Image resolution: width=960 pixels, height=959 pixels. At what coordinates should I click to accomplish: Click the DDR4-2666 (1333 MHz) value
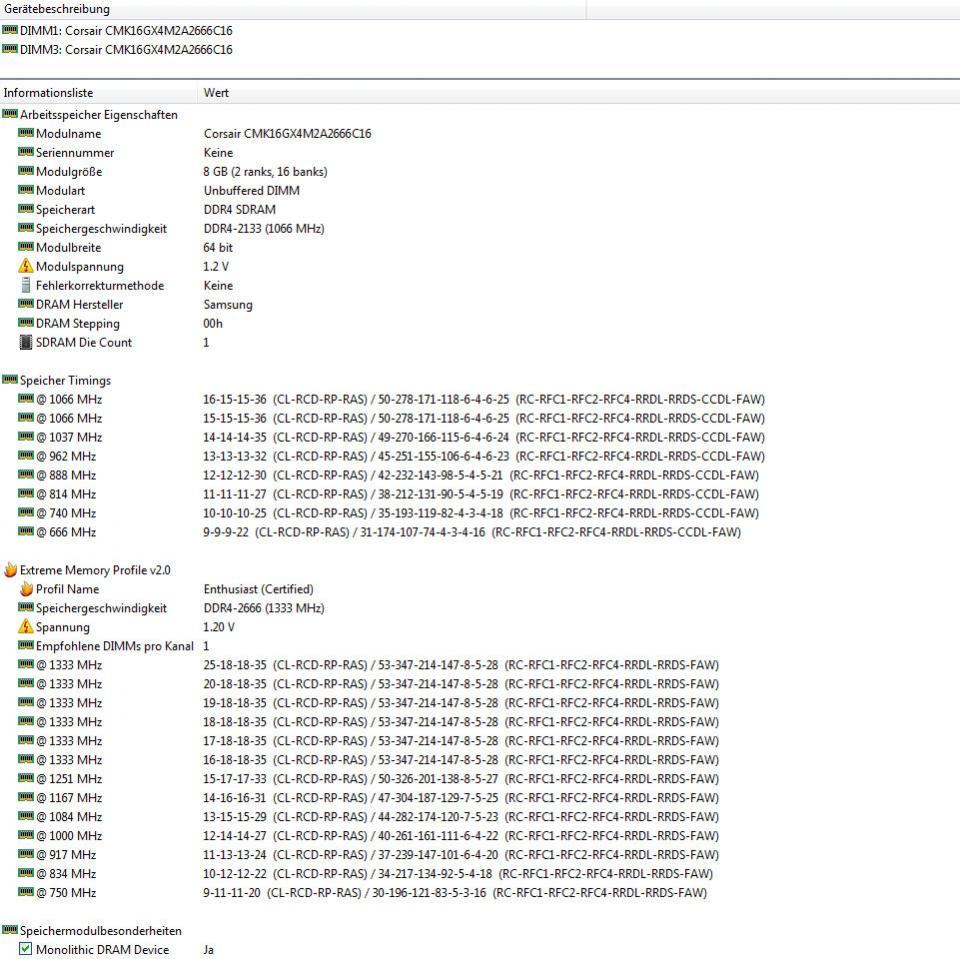click(264, 608)
